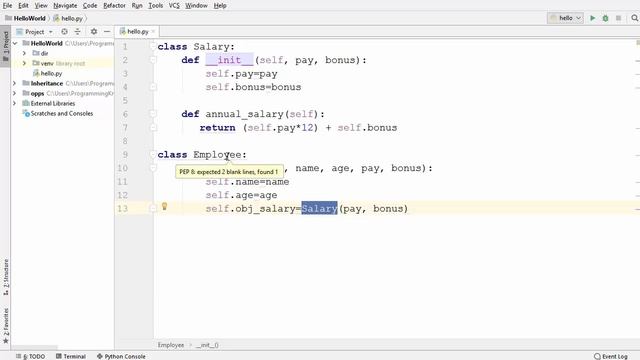Viewport: 640px width, 360px height.
Task: Click the highlighted Salary text on line 13
Action: pyautogui.click(x=319, y=209)
